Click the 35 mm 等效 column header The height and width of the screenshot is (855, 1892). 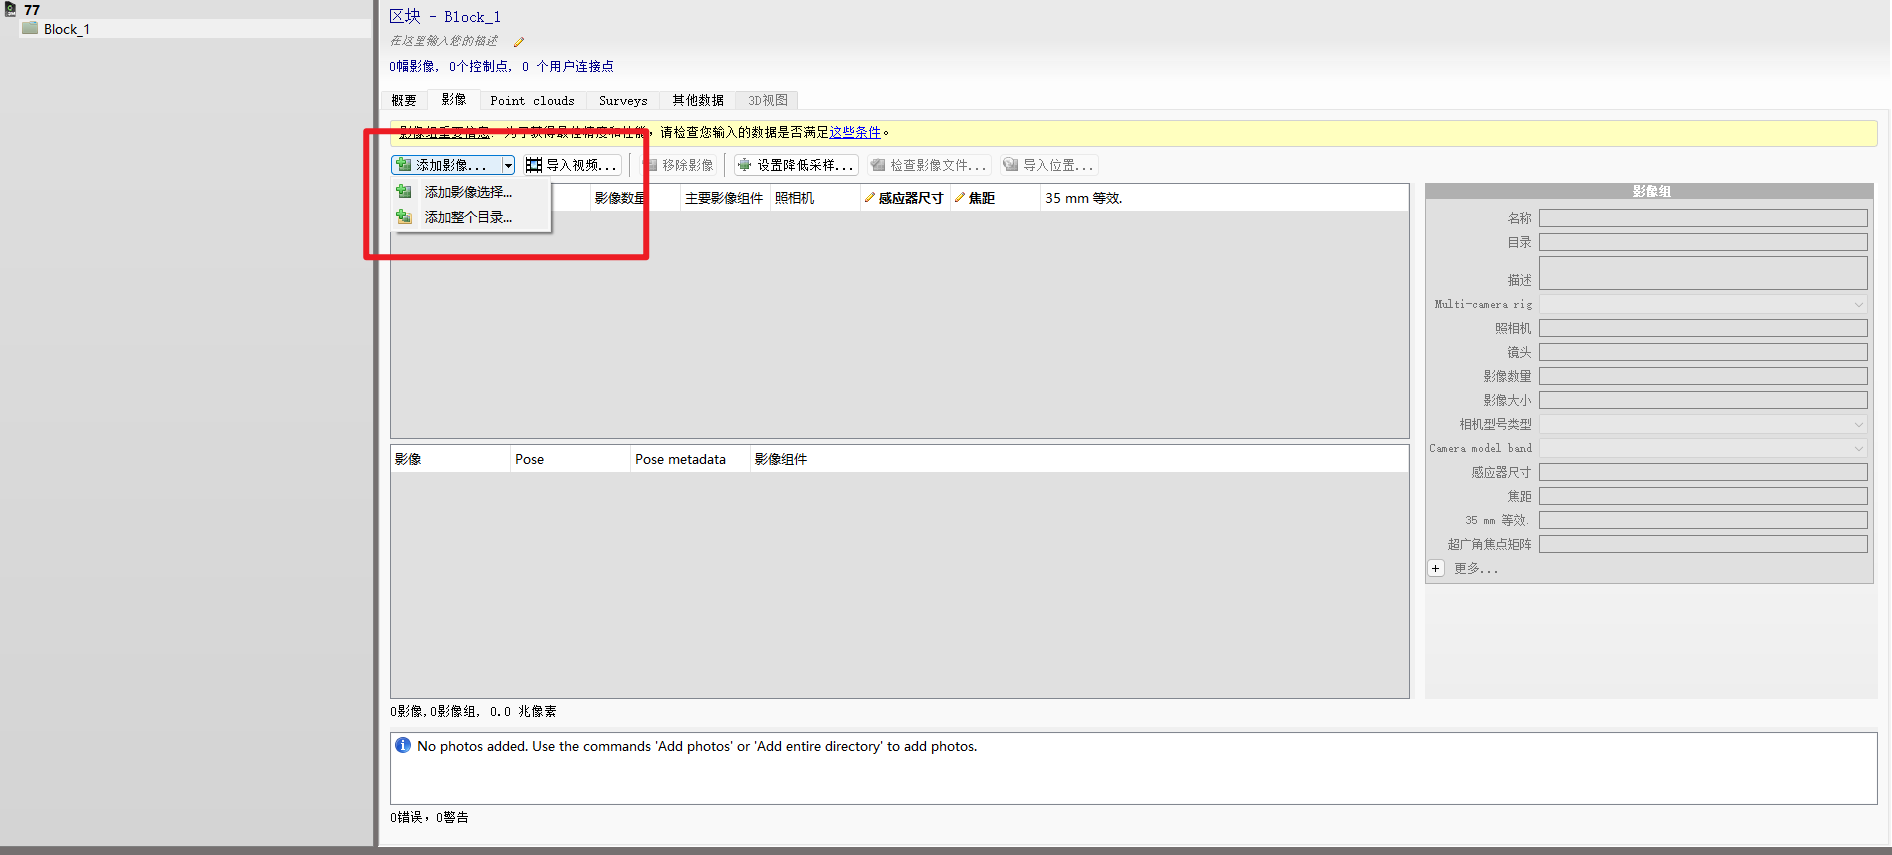coord(1084,198)
